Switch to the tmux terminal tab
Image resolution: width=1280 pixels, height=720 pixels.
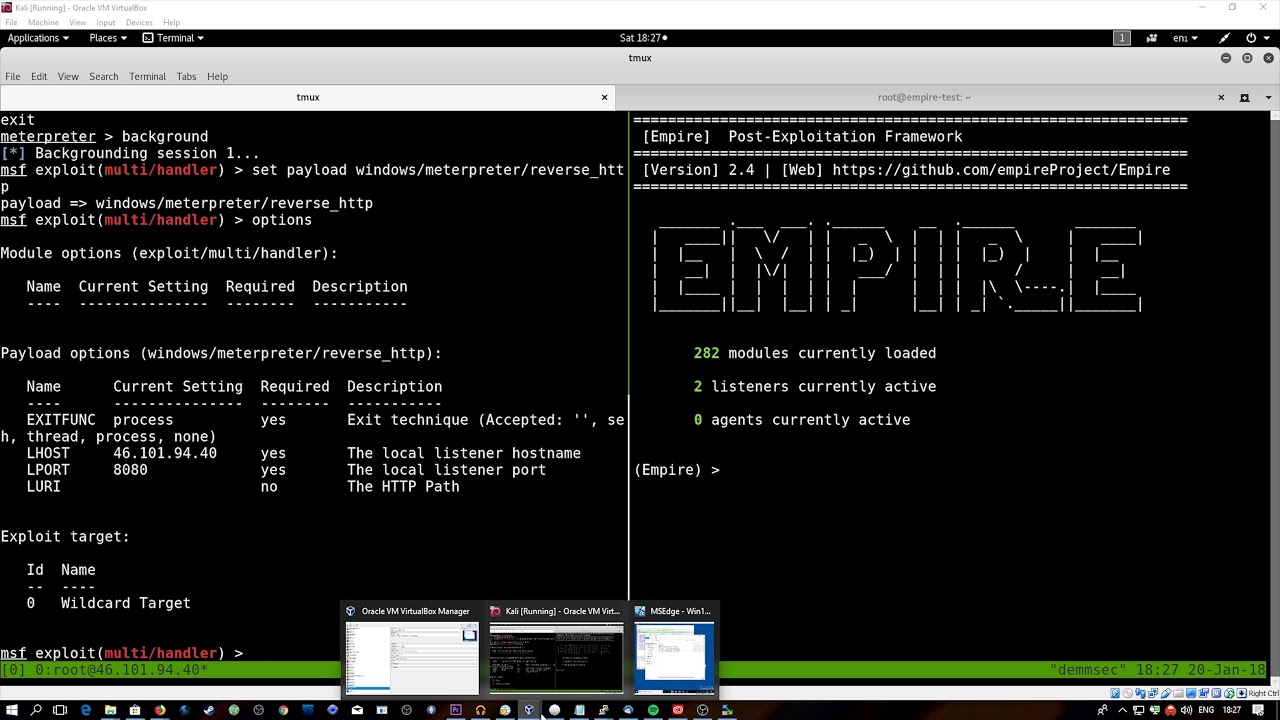307,97
